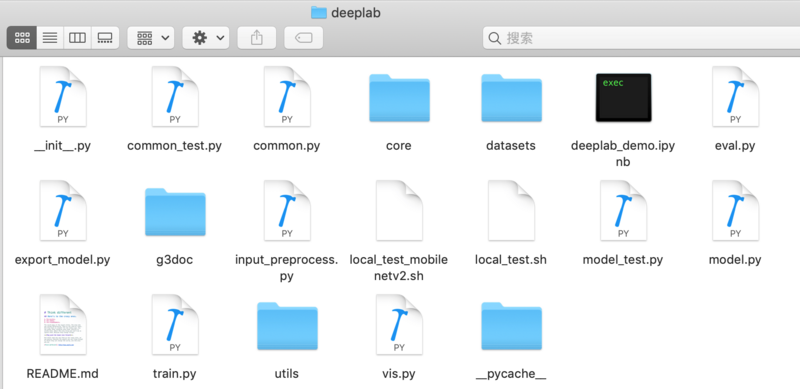Click the train.py file name
Screen dimensions: 800x389
coord(174,374)
